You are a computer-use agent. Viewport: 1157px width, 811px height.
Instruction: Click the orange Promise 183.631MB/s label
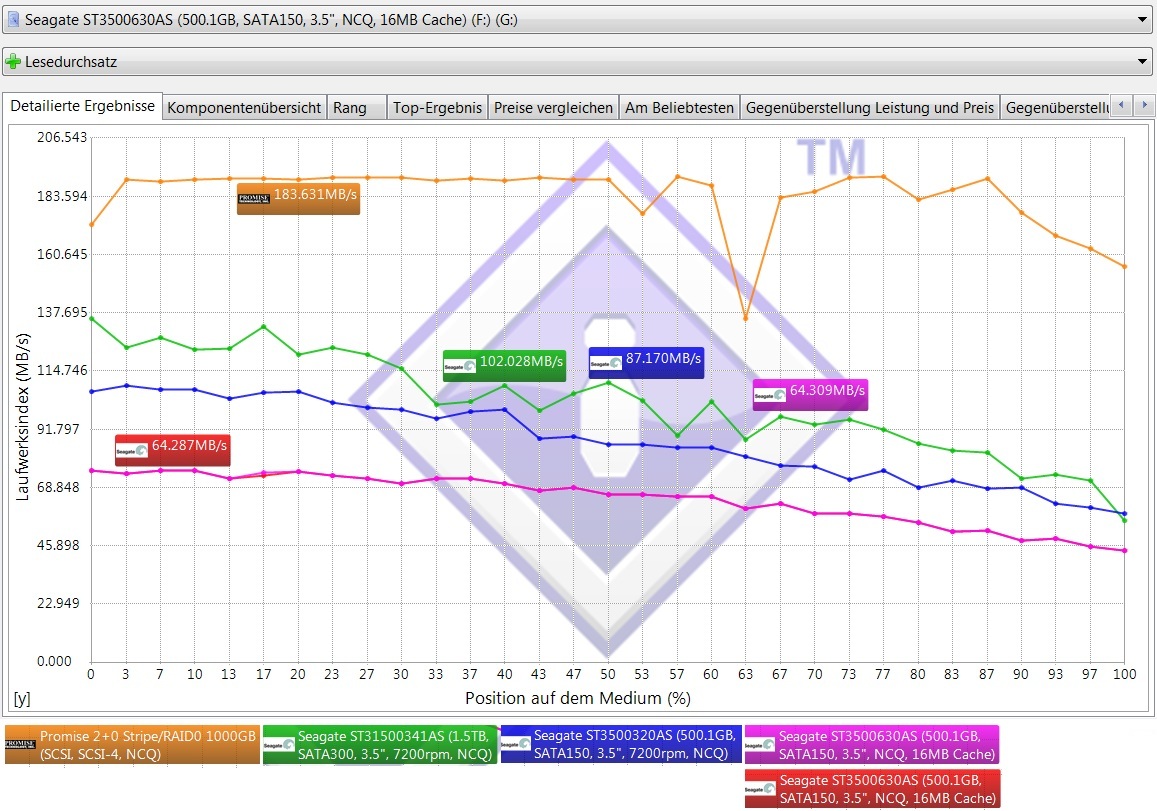[298, 199]
